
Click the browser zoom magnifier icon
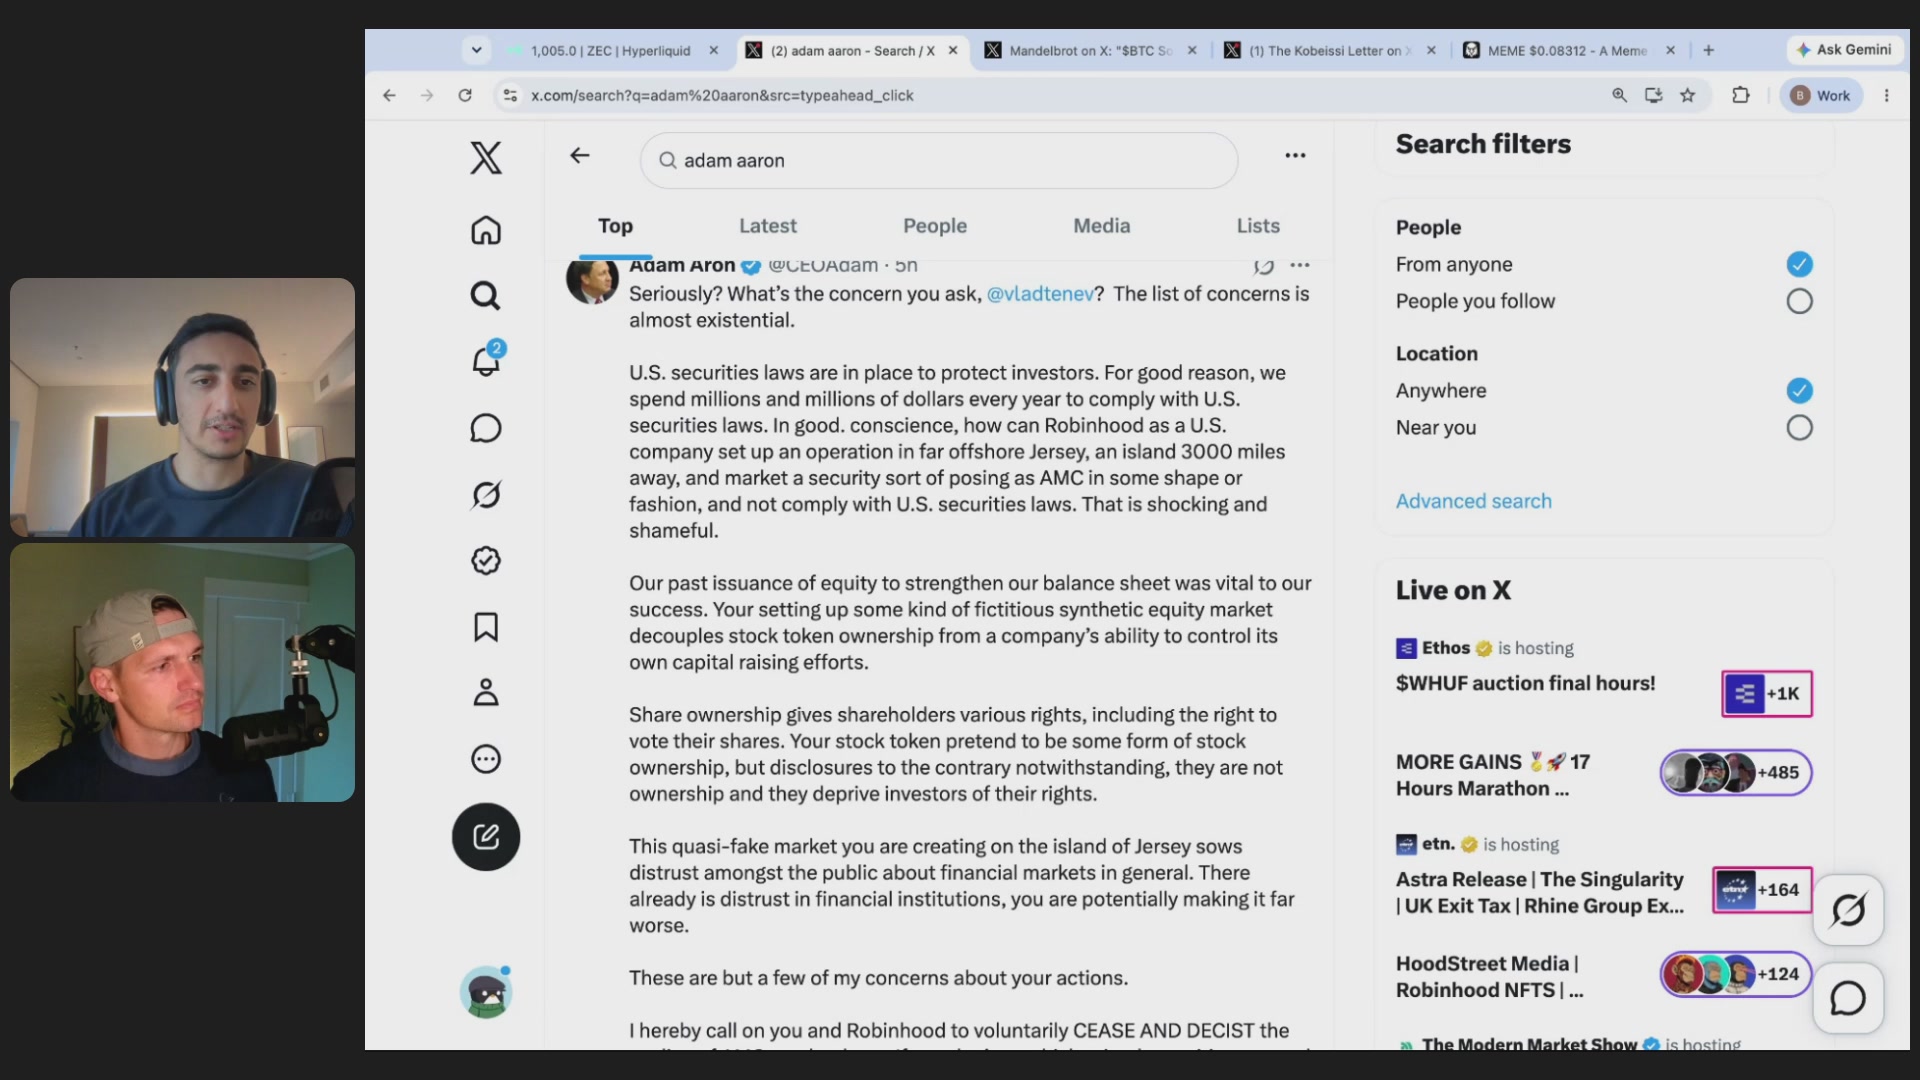click(x=1619, y=95)
